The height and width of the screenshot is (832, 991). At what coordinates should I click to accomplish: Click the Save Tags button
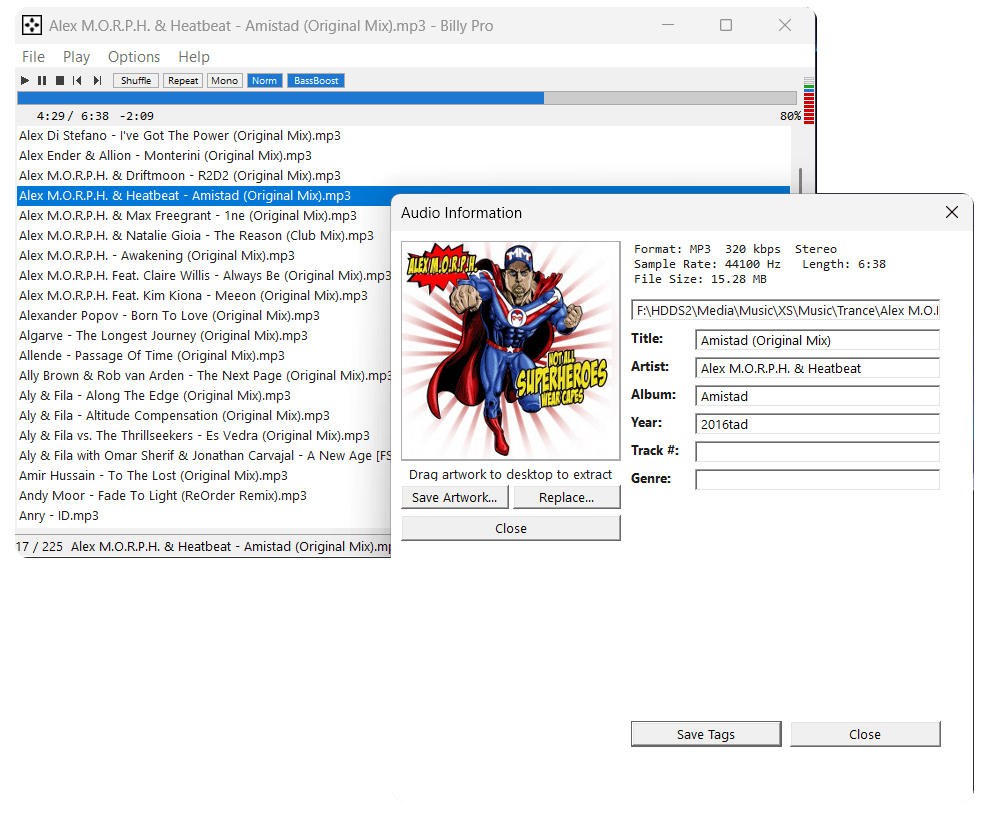pos(705,734)
